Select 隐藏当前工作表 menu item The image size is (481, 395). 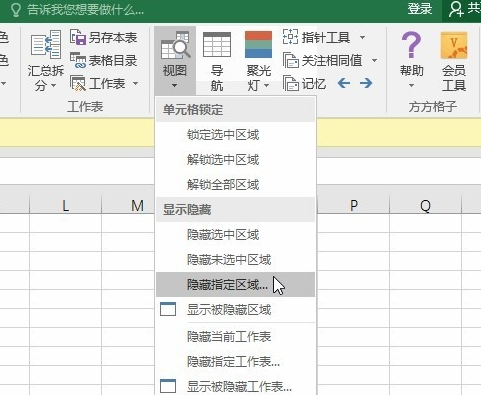point(235,336)
